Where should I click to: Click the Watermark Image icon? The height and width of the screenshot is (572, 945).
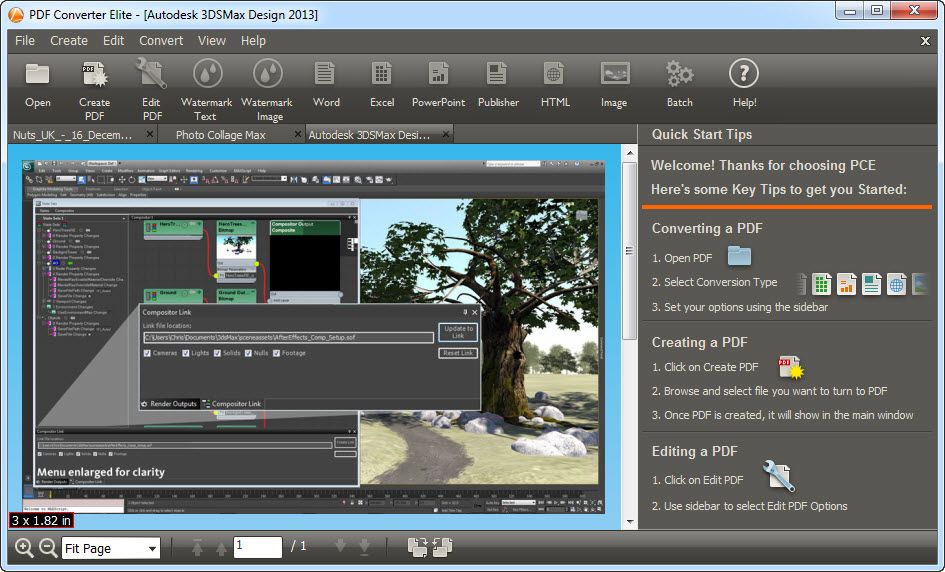[268, 74]
